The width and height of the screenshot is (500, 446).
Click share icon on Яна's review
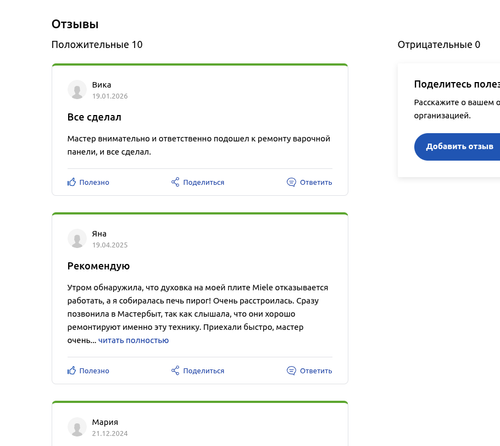point(175,370)
